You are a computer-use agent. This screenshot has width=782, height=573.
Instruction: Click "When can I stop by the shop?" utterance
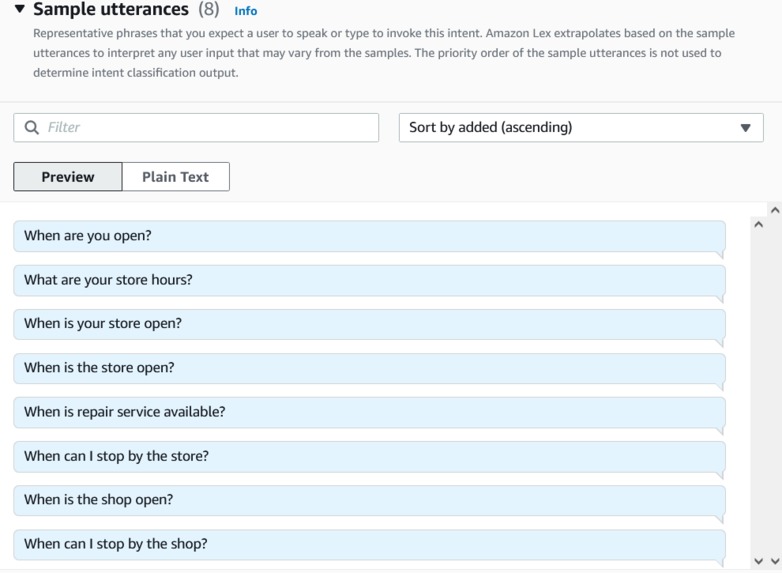click(x=368, y=544)
